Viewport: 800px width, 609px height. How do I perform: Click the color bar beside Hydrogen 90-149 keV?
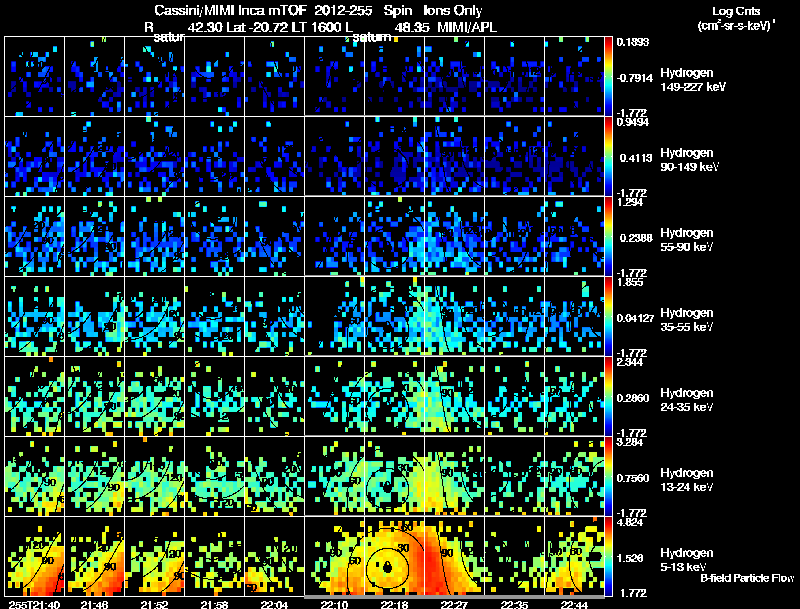(x=609, y=157)
